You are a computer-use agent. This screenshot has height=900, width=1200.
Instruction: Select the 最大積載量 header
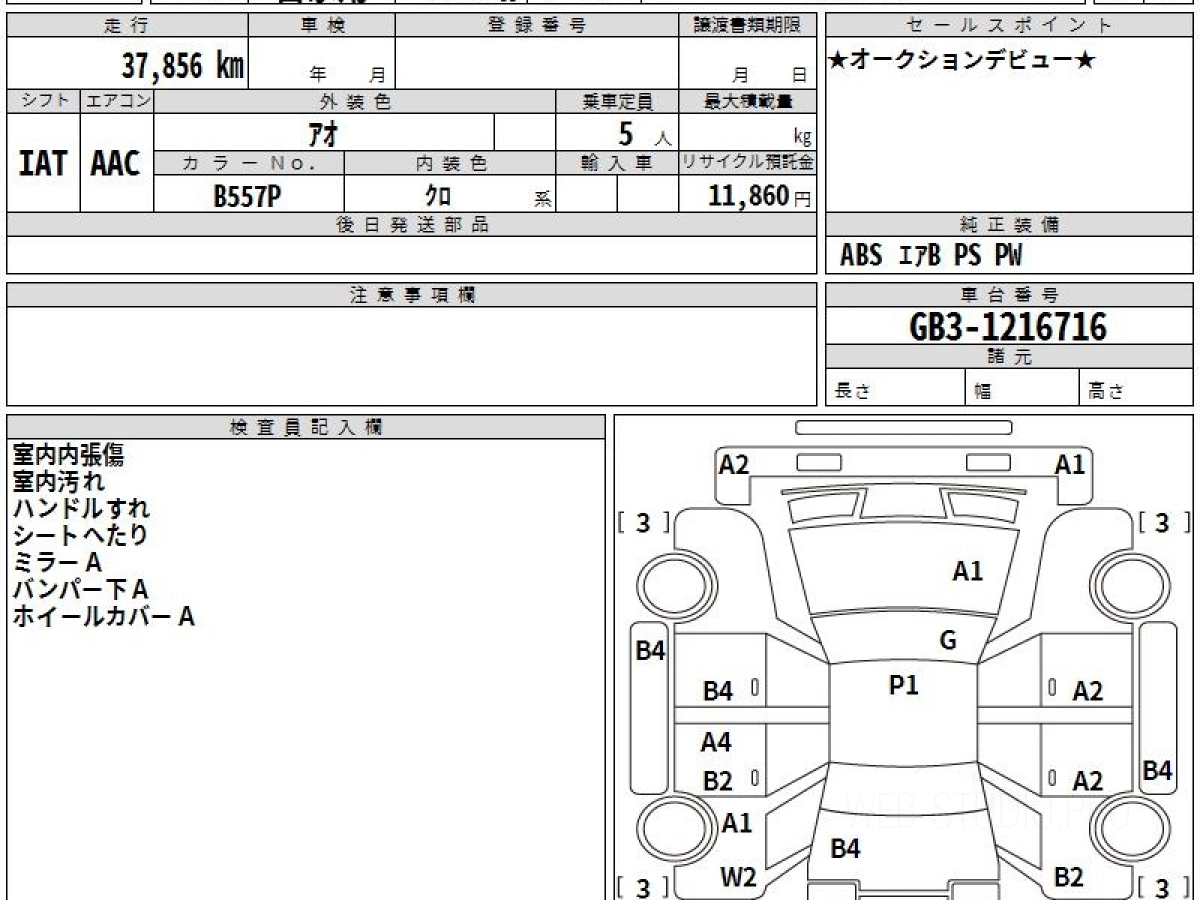[748, 101]
